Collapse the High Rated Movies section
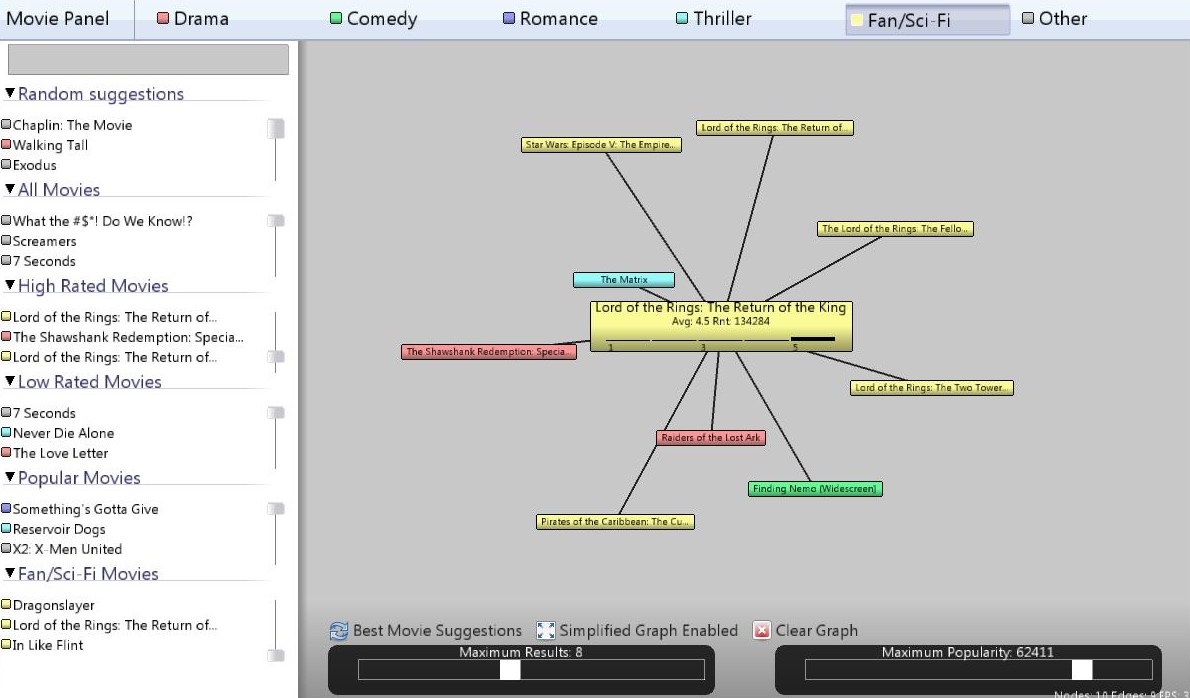This screenshot has width=1190, height=698. click(10, 285)
